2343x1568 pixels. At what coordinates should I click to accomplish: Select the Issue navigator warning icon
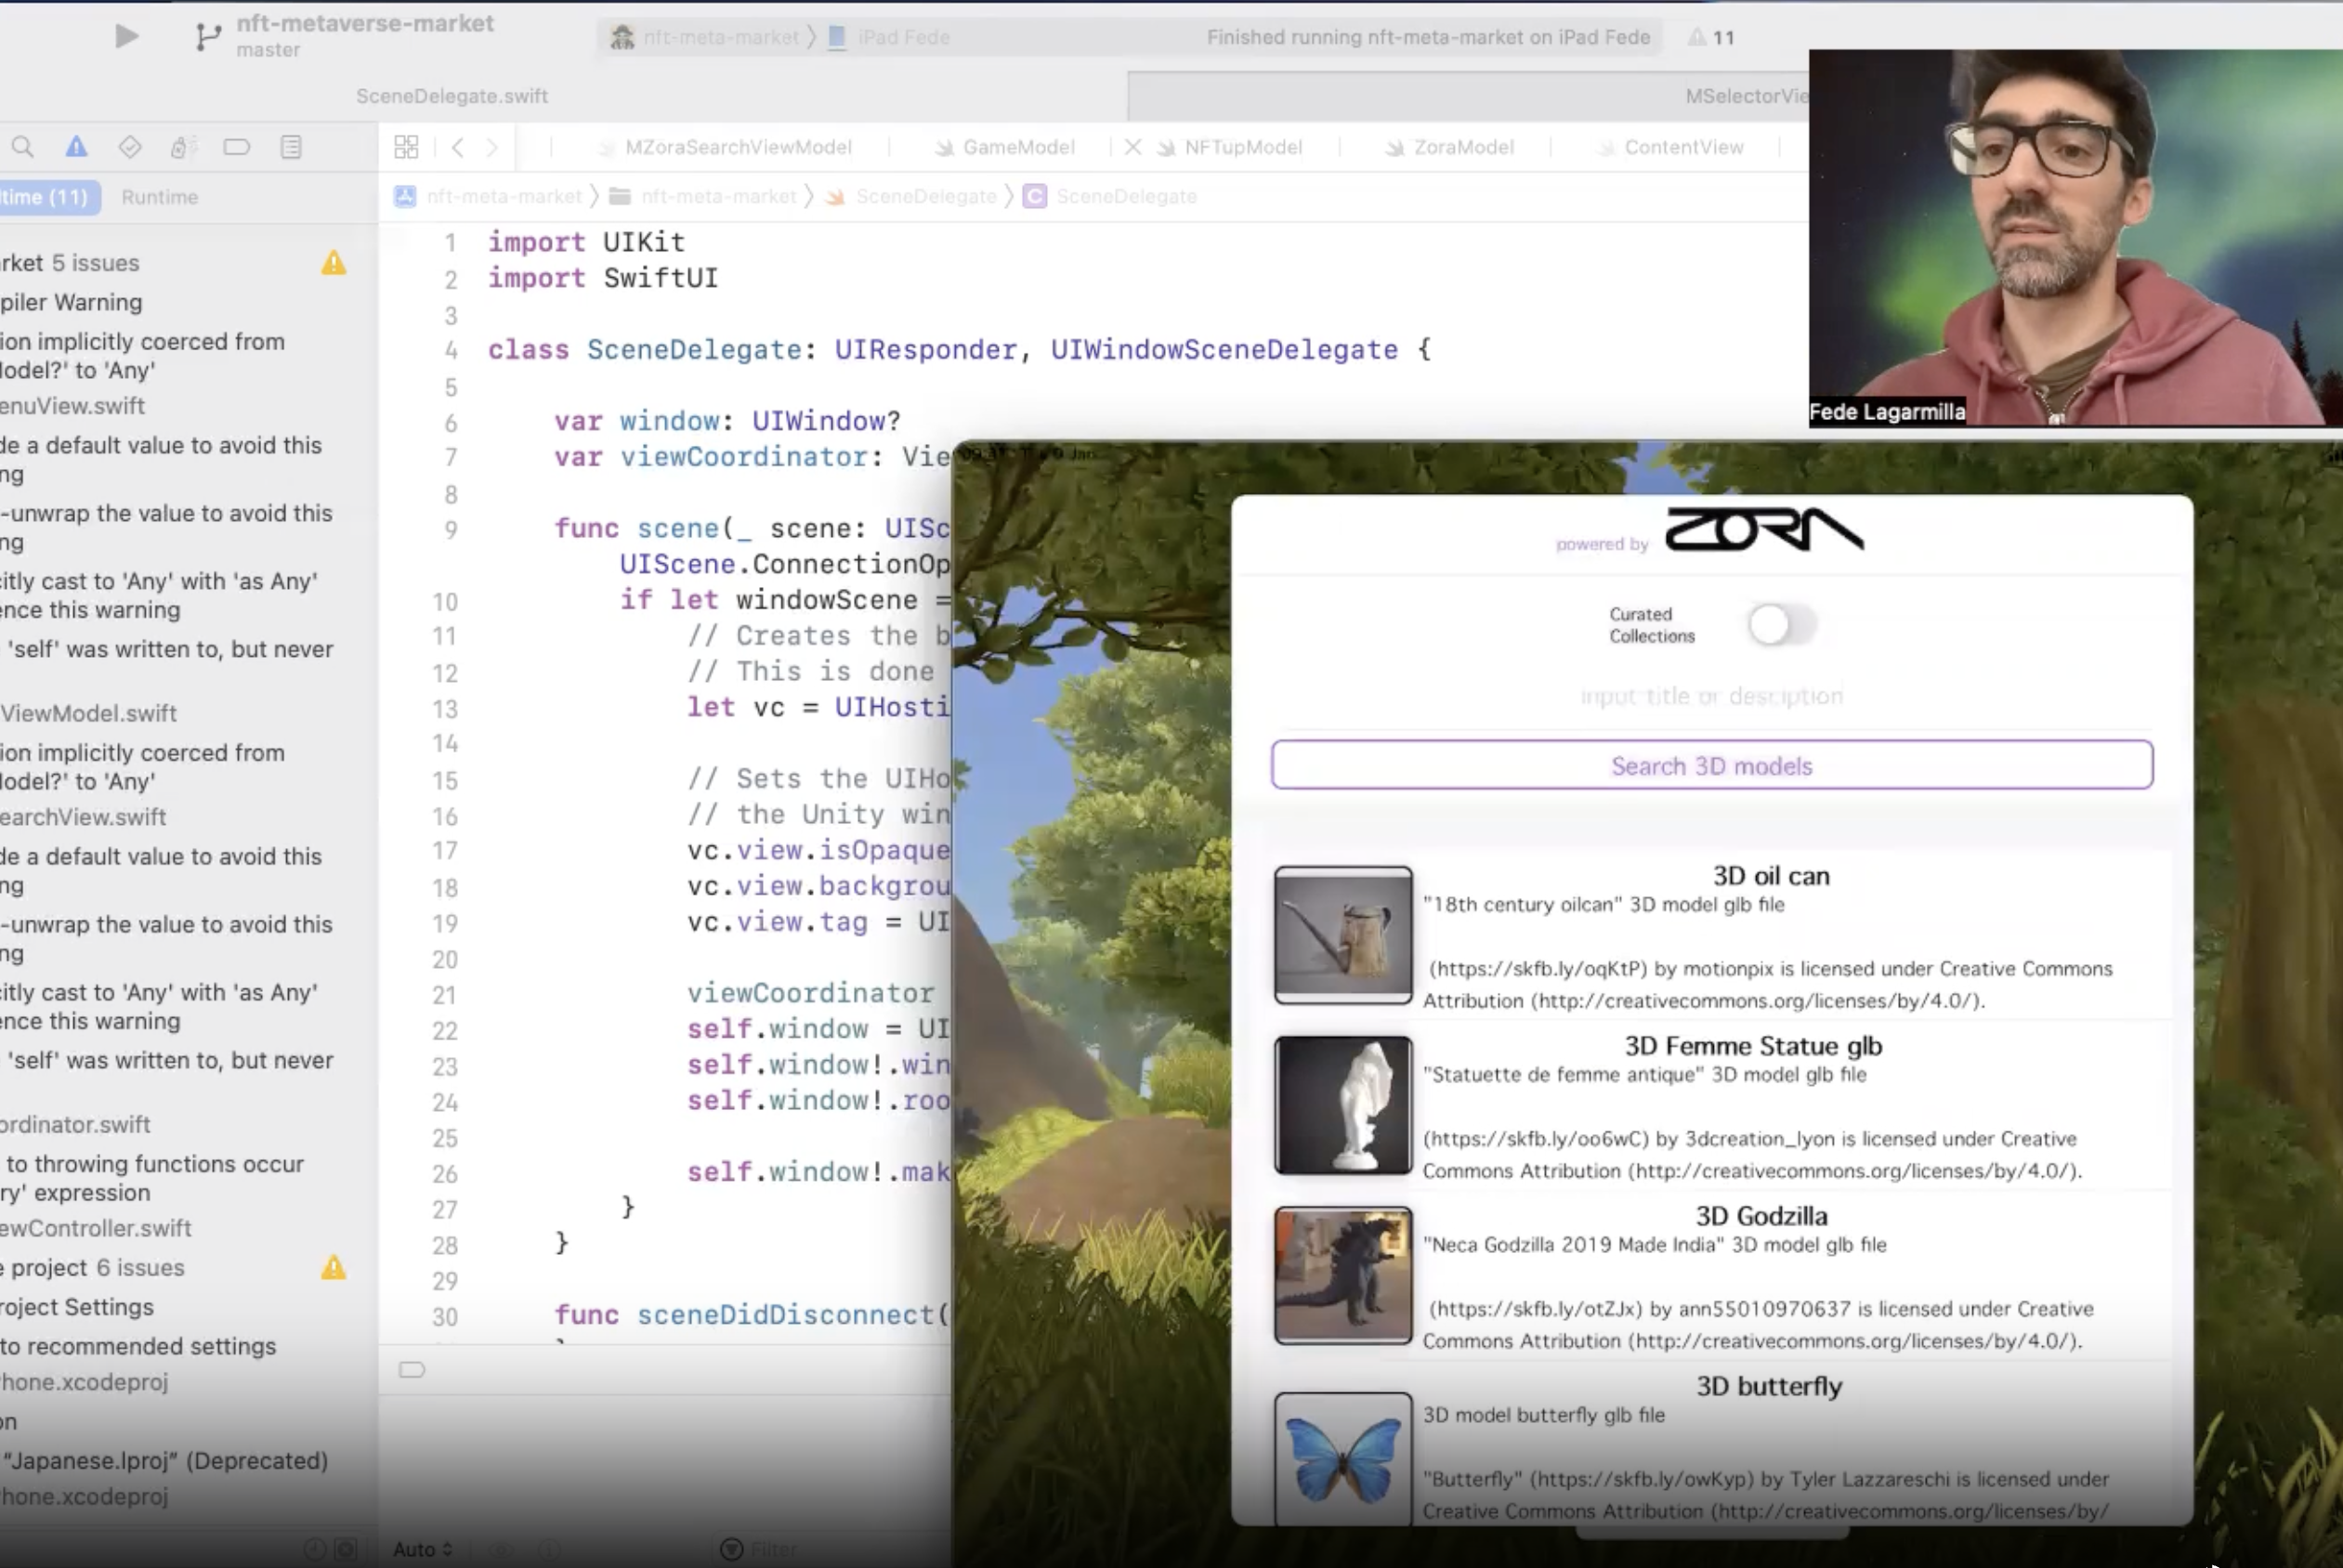click(76, 147)
